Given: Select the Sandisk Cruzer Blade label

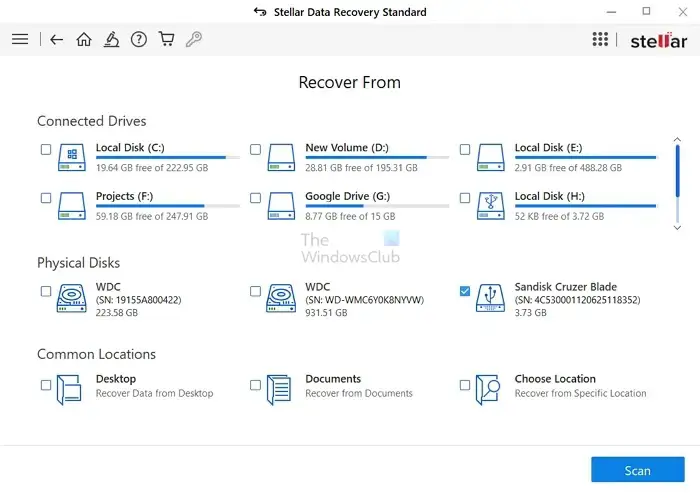Looking at the screenshot, I should click(566, 287).
